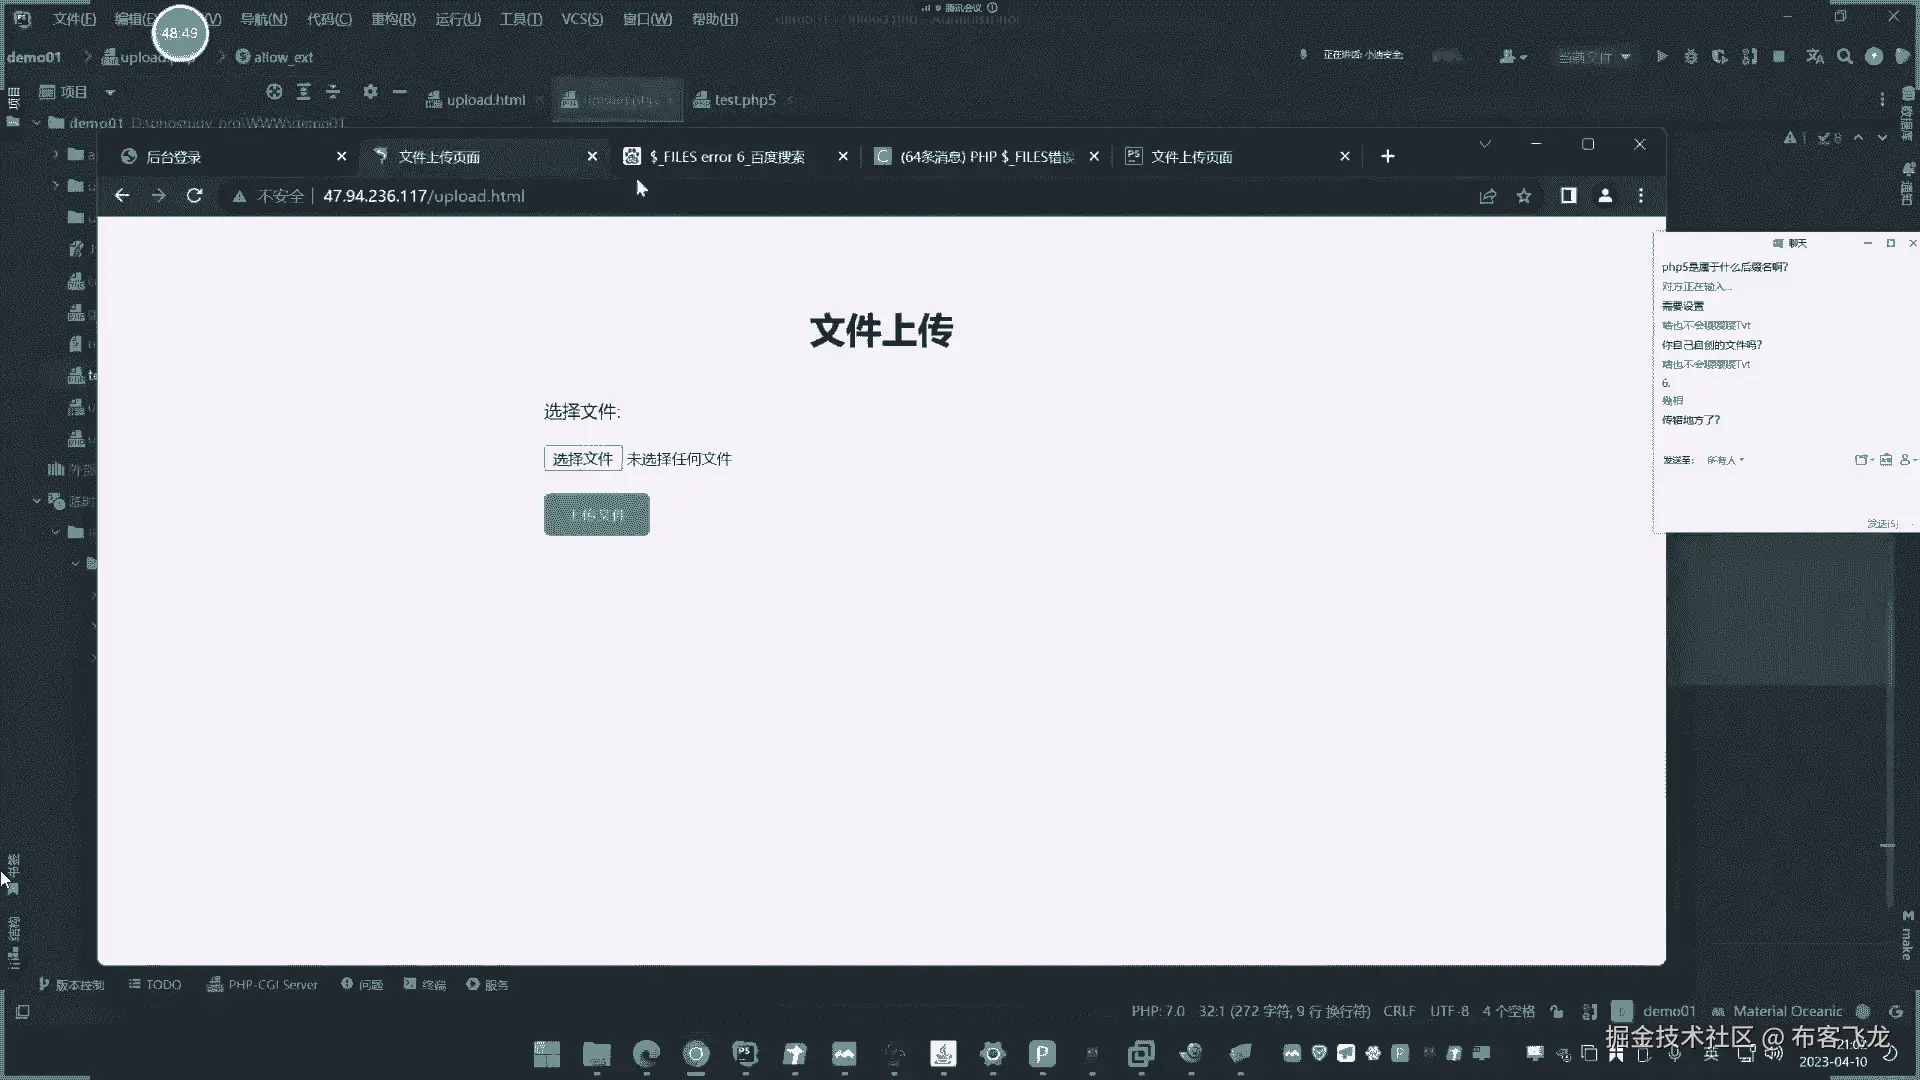The image size is (1920, 1080).
Task: Open the 代码(C) menu
Action: click(329, 19)
